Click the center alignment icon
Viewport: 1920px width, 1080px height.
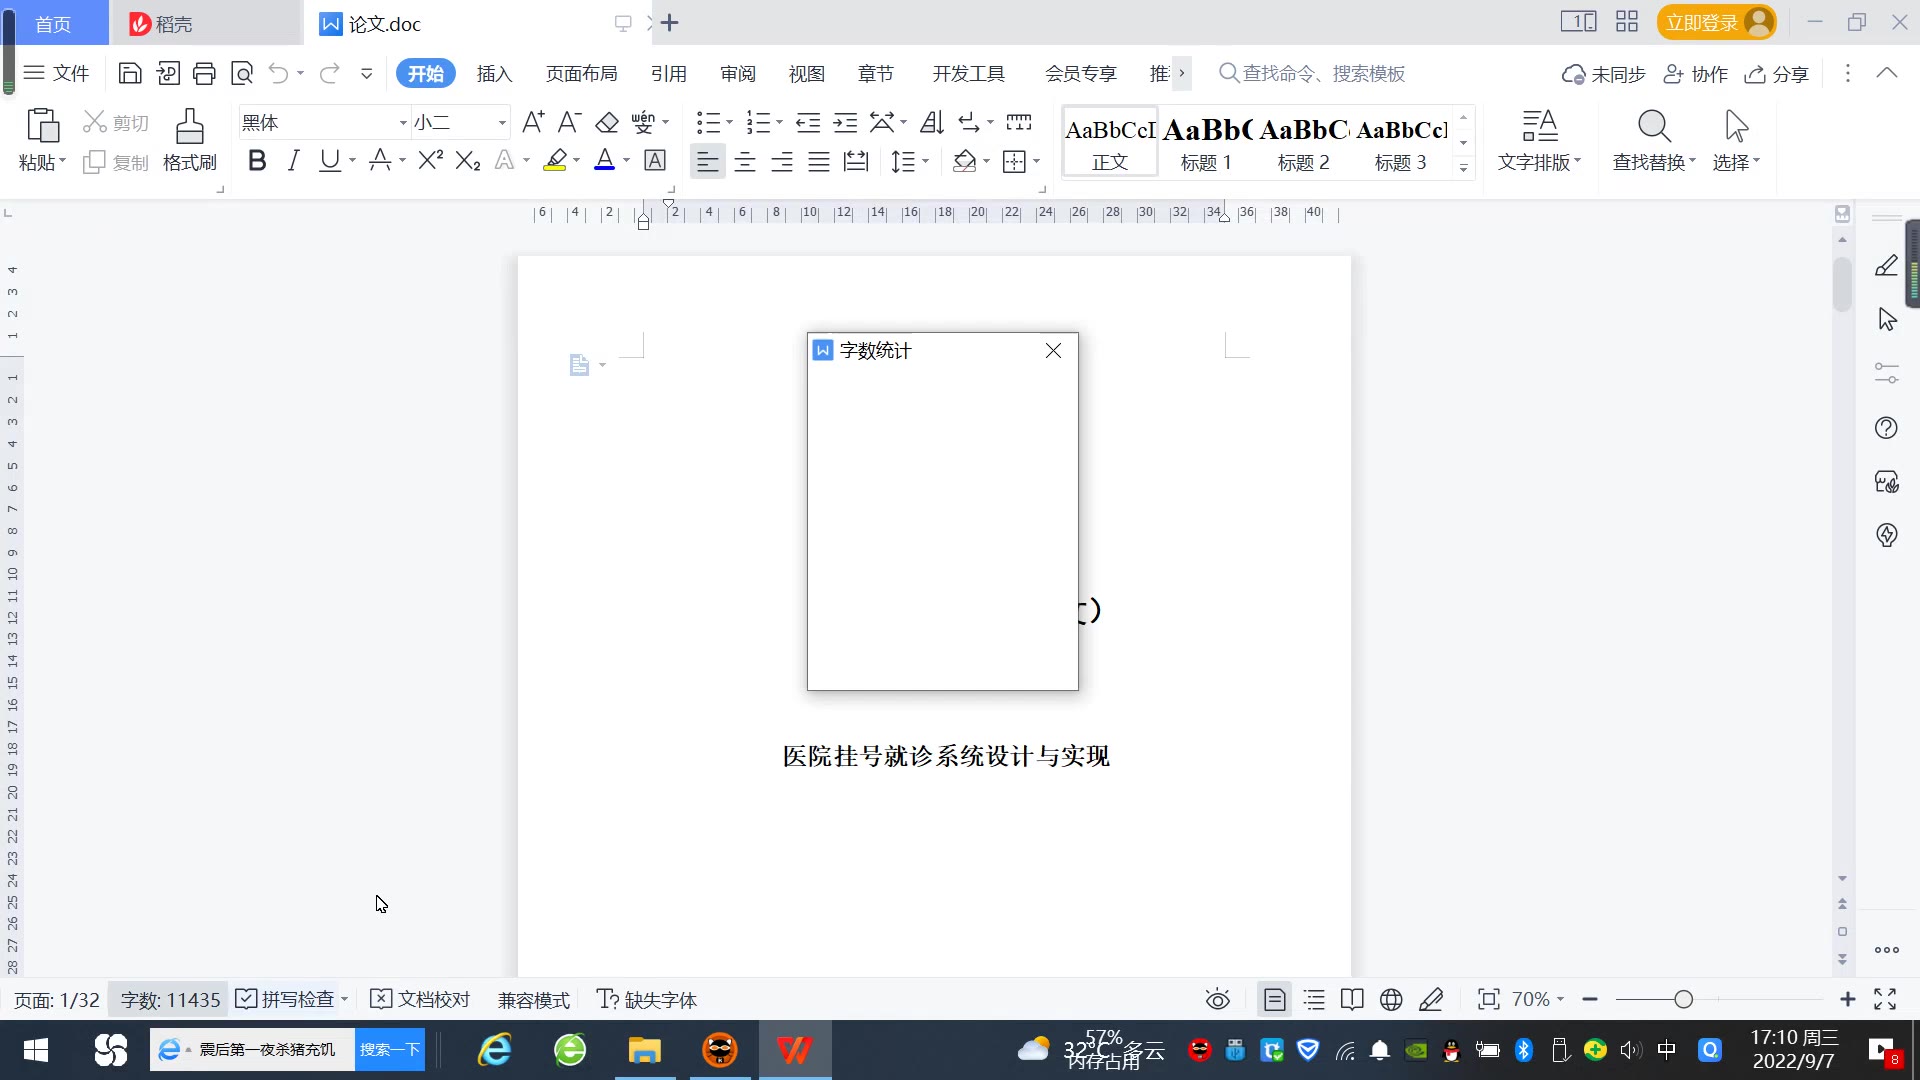click(x=744, y=161)
